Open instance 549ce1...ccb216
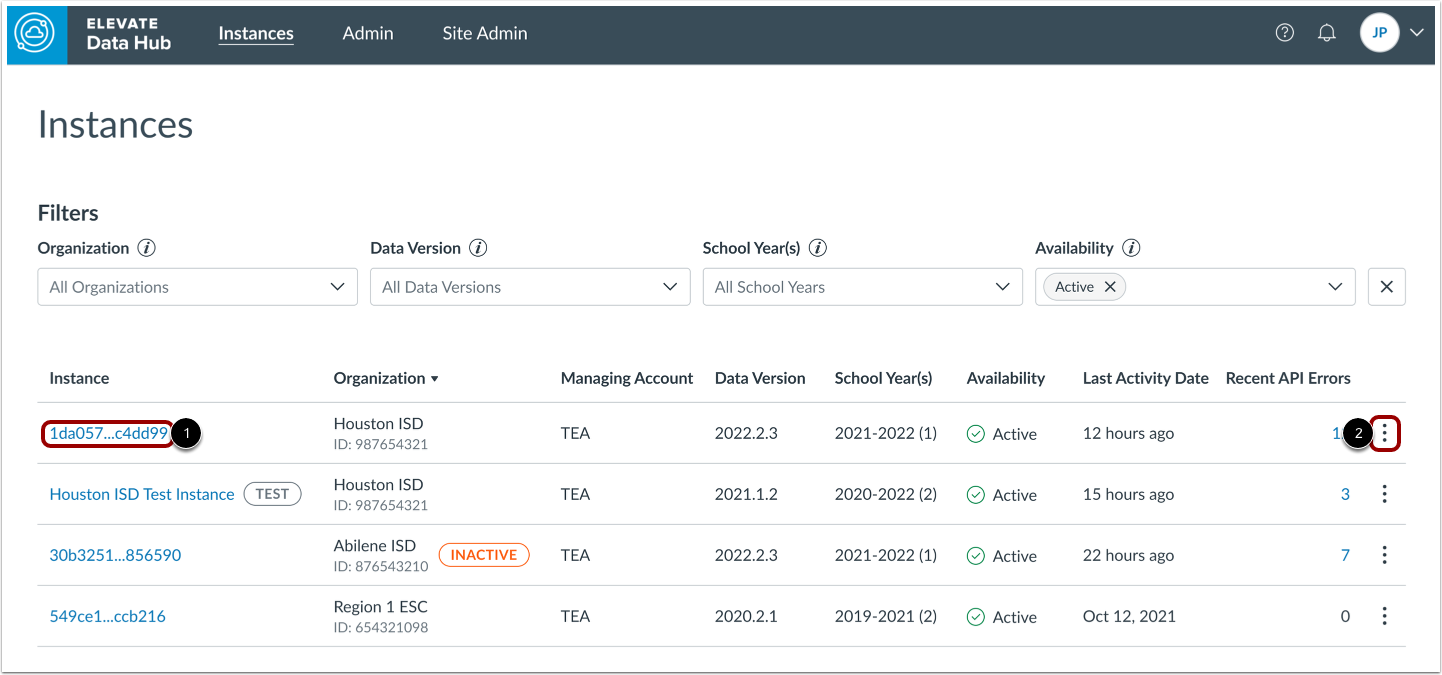 click(108, 616)
